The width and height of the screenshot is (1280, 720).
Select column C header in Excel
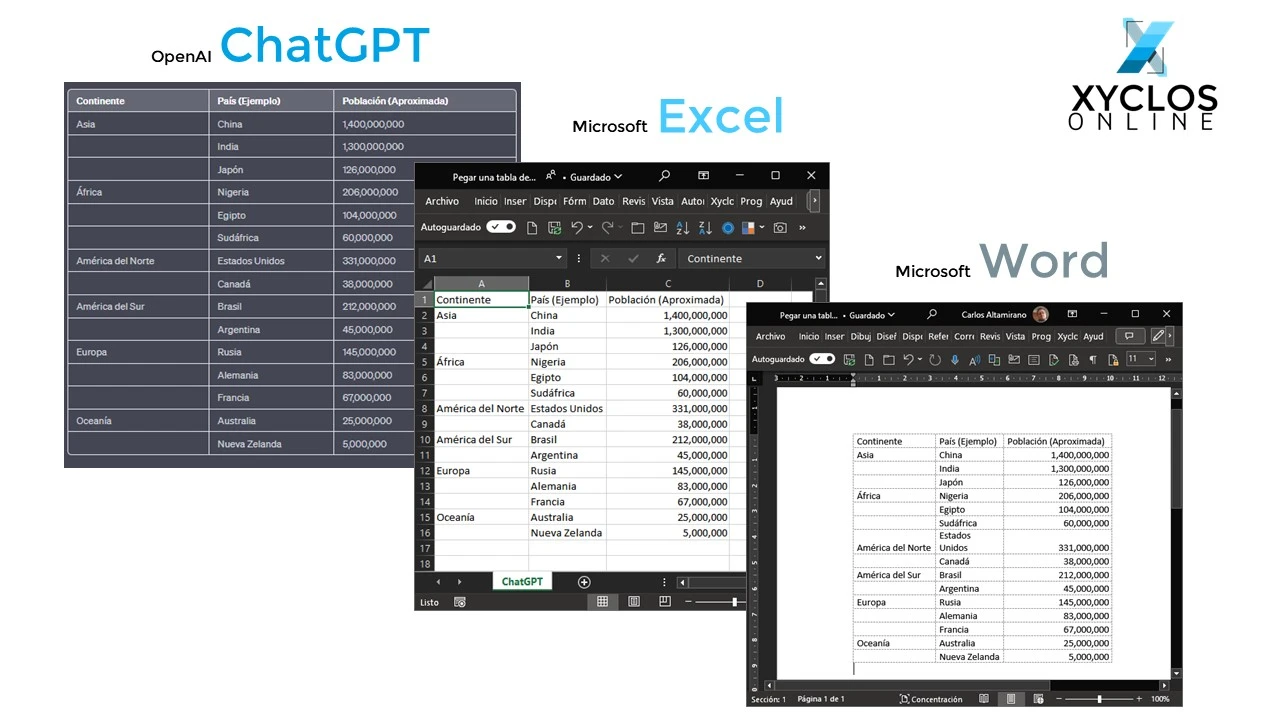[668, 284]
